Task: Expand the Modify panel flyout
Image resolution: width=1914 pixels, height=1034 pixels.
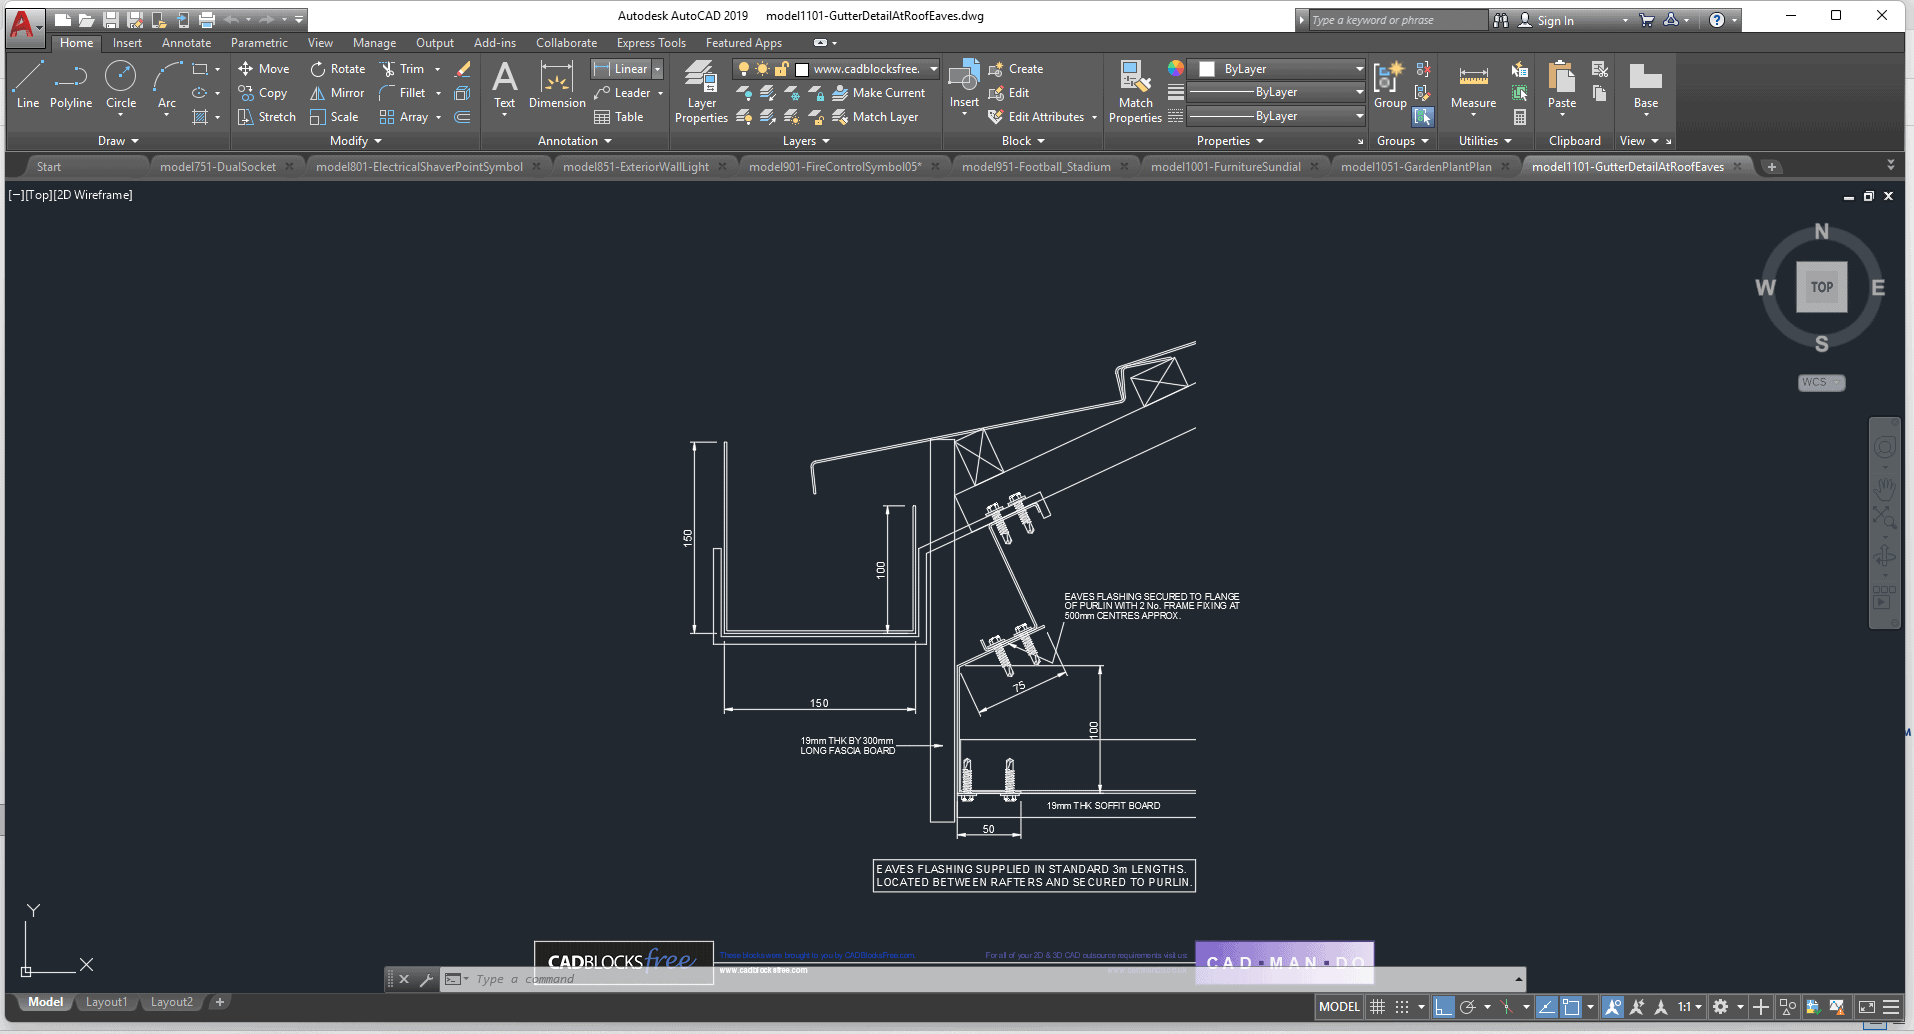Action: [356, 141]
